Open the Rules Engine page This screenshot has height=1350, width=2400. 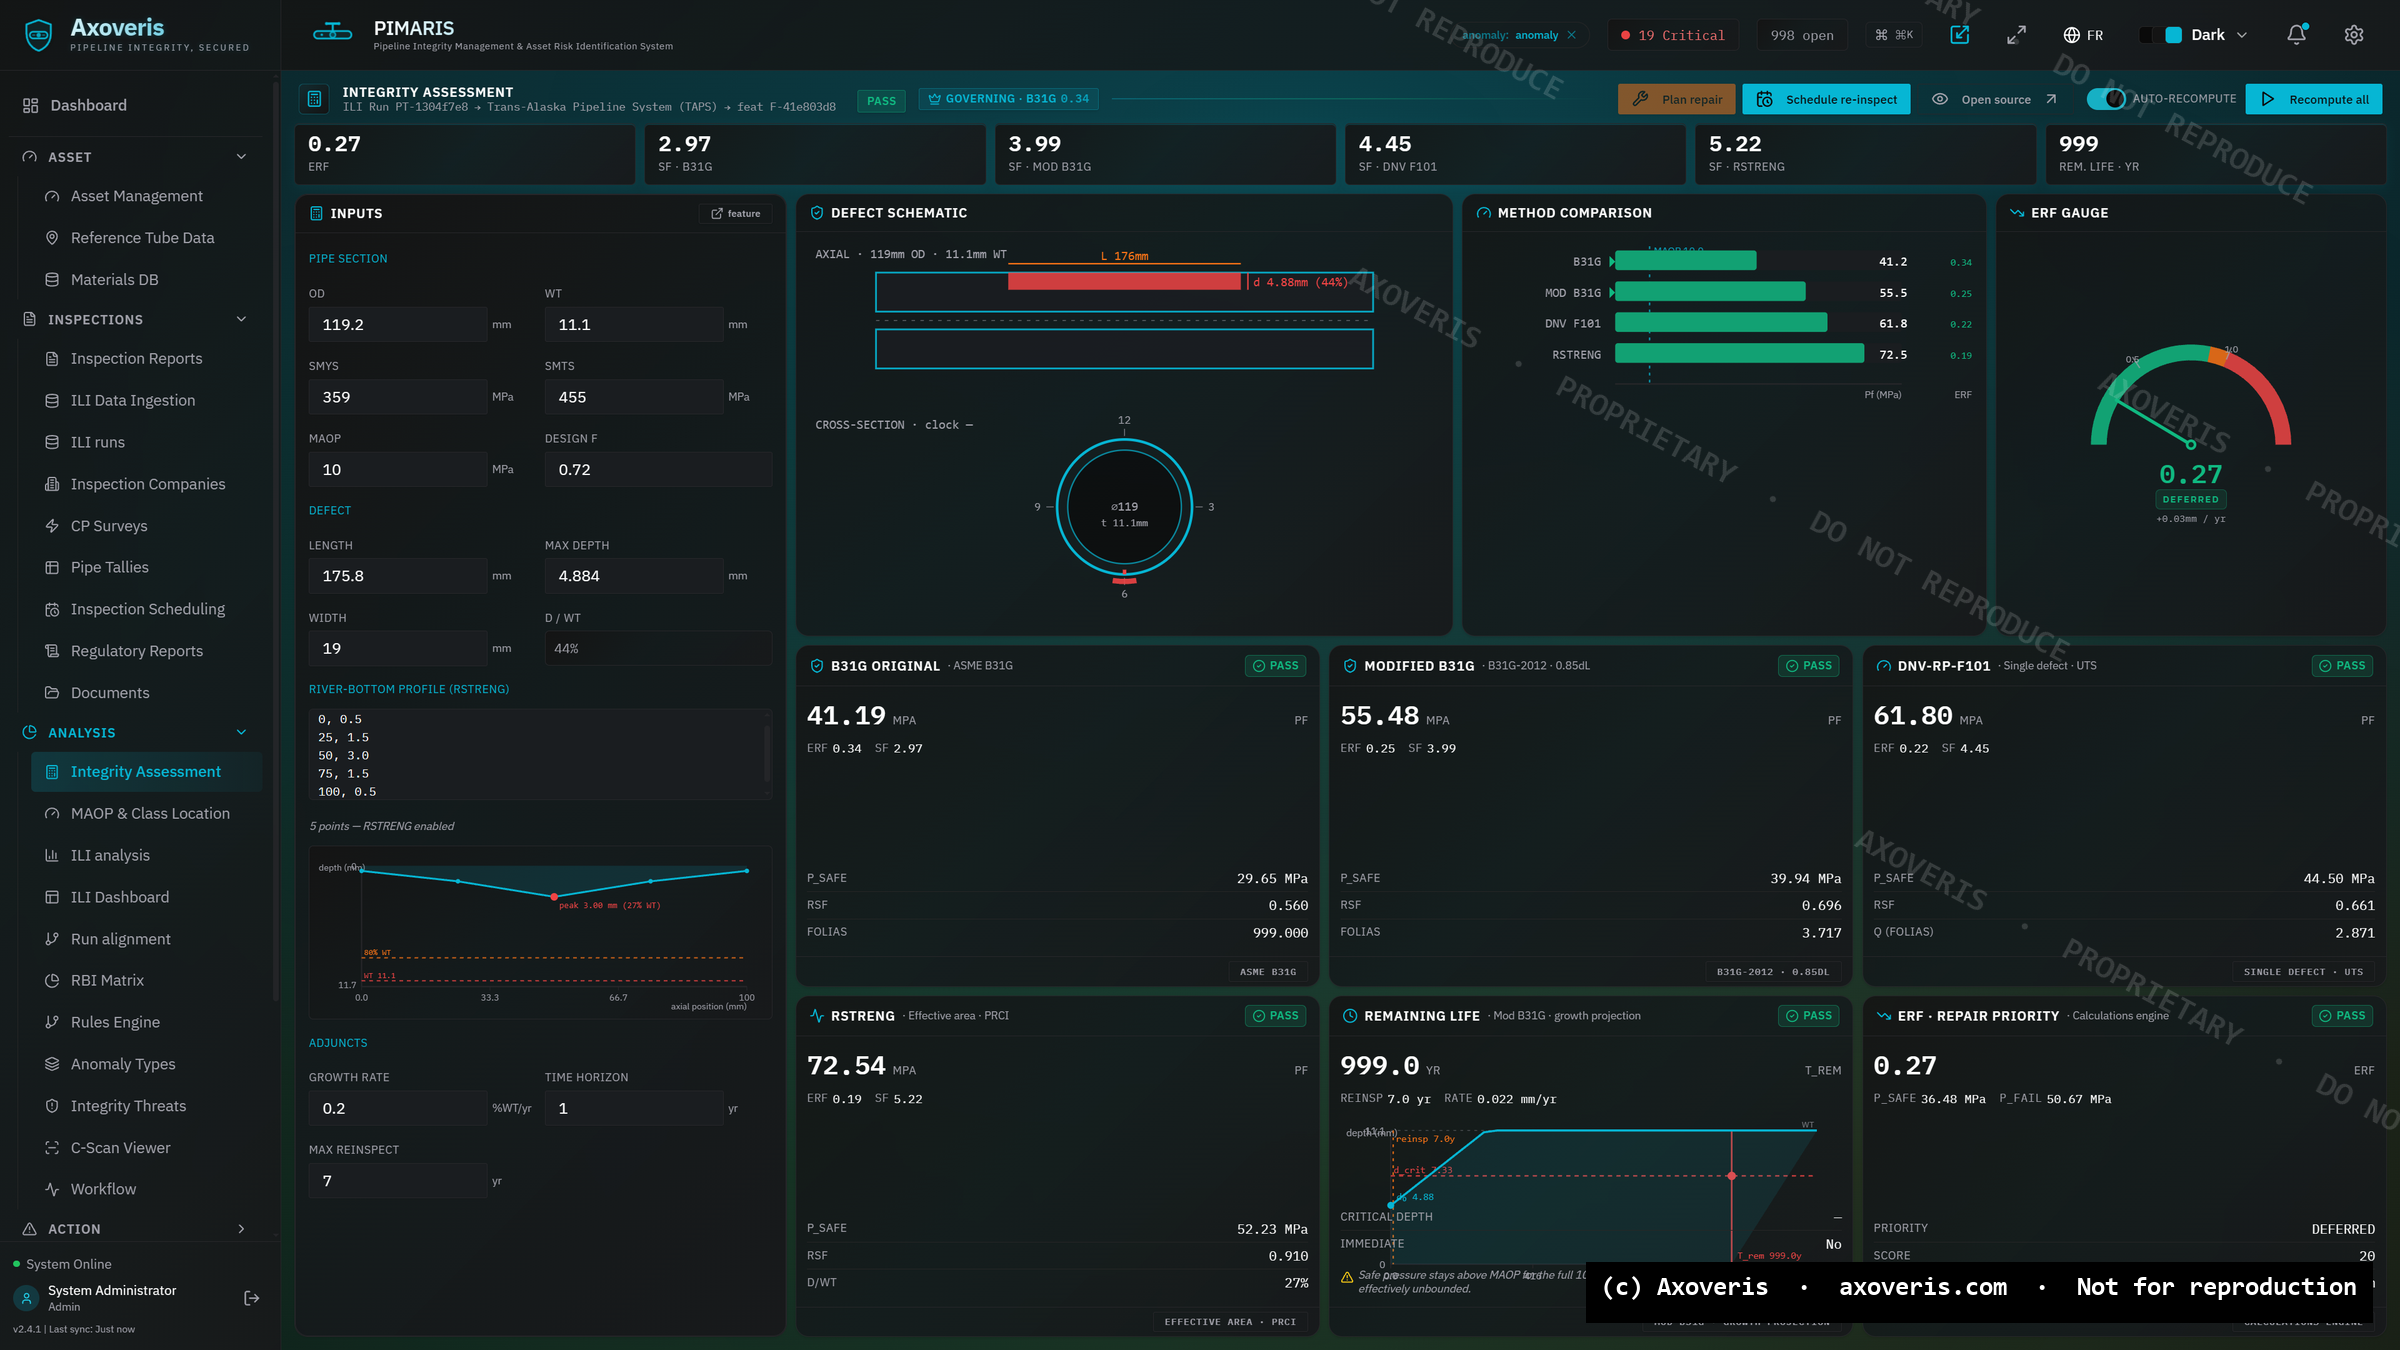(x=146, y=1022)
